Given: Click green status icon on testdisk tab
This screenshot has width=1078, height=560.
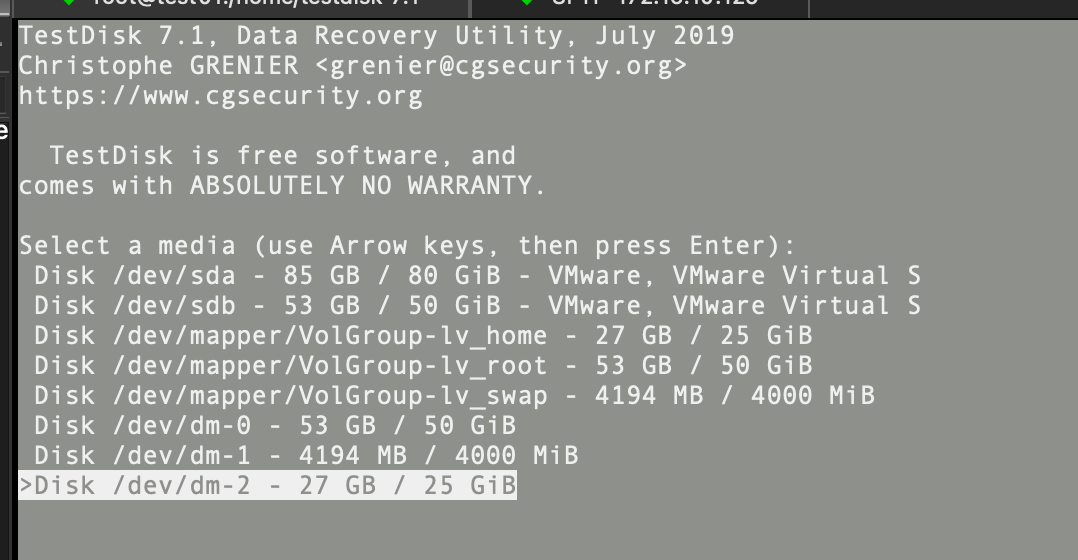Looking at the screenshot, I should (68, 4).
